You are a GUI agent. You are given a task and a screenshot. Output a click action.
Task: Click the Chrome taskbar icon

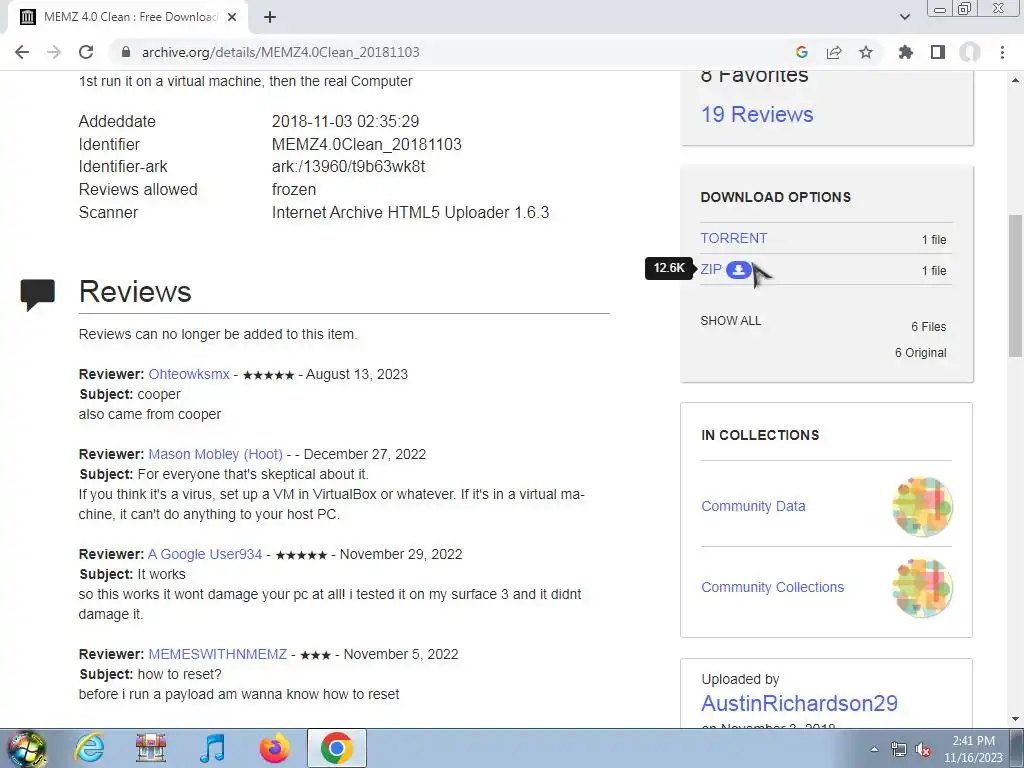click(336, 748)
